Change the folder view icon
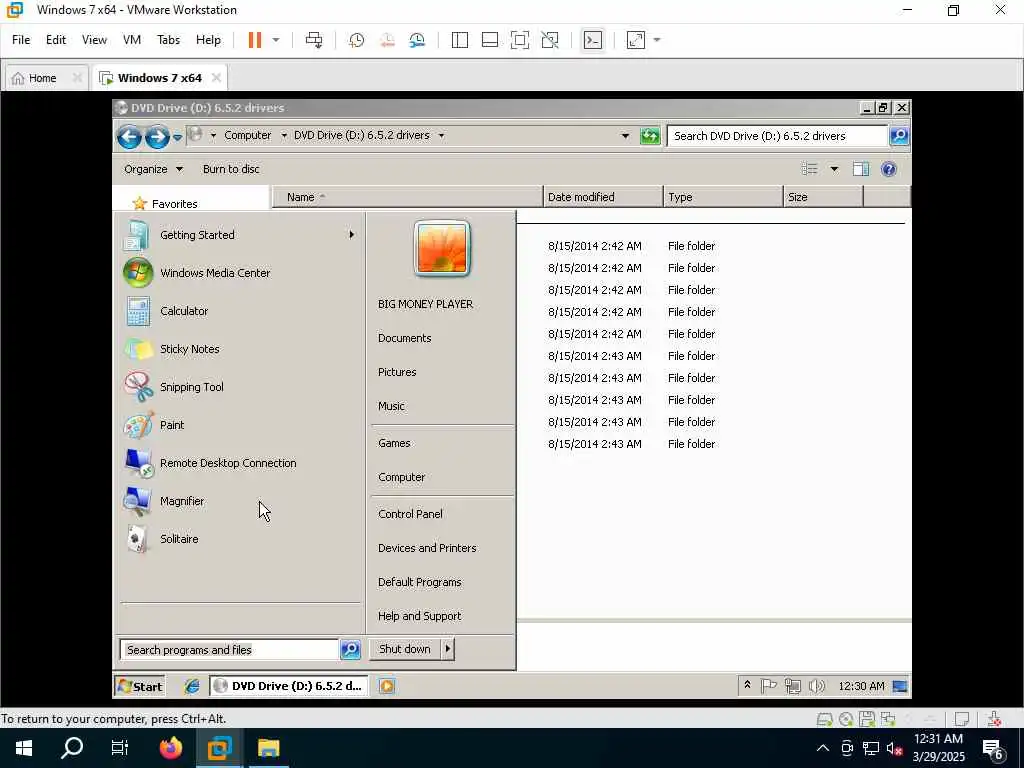Screen dimensions: 1024x768 810,169
